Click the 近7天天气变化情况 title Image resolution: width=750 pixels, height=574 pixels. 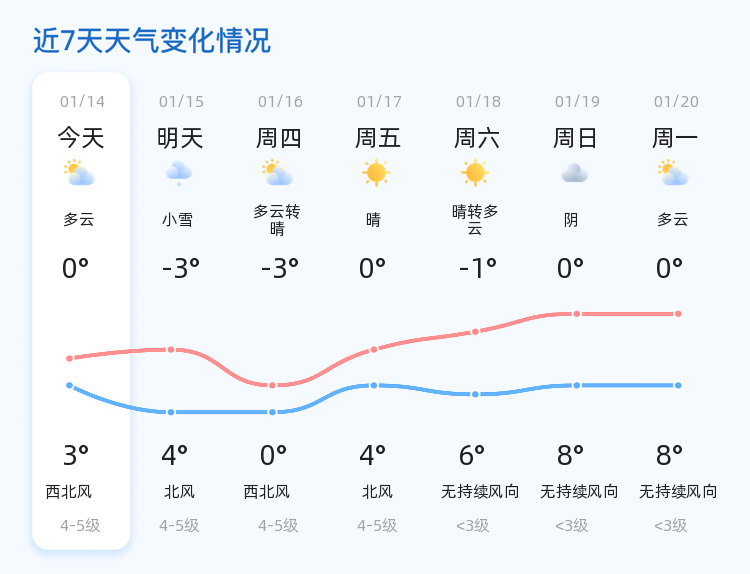coord(152,41)
